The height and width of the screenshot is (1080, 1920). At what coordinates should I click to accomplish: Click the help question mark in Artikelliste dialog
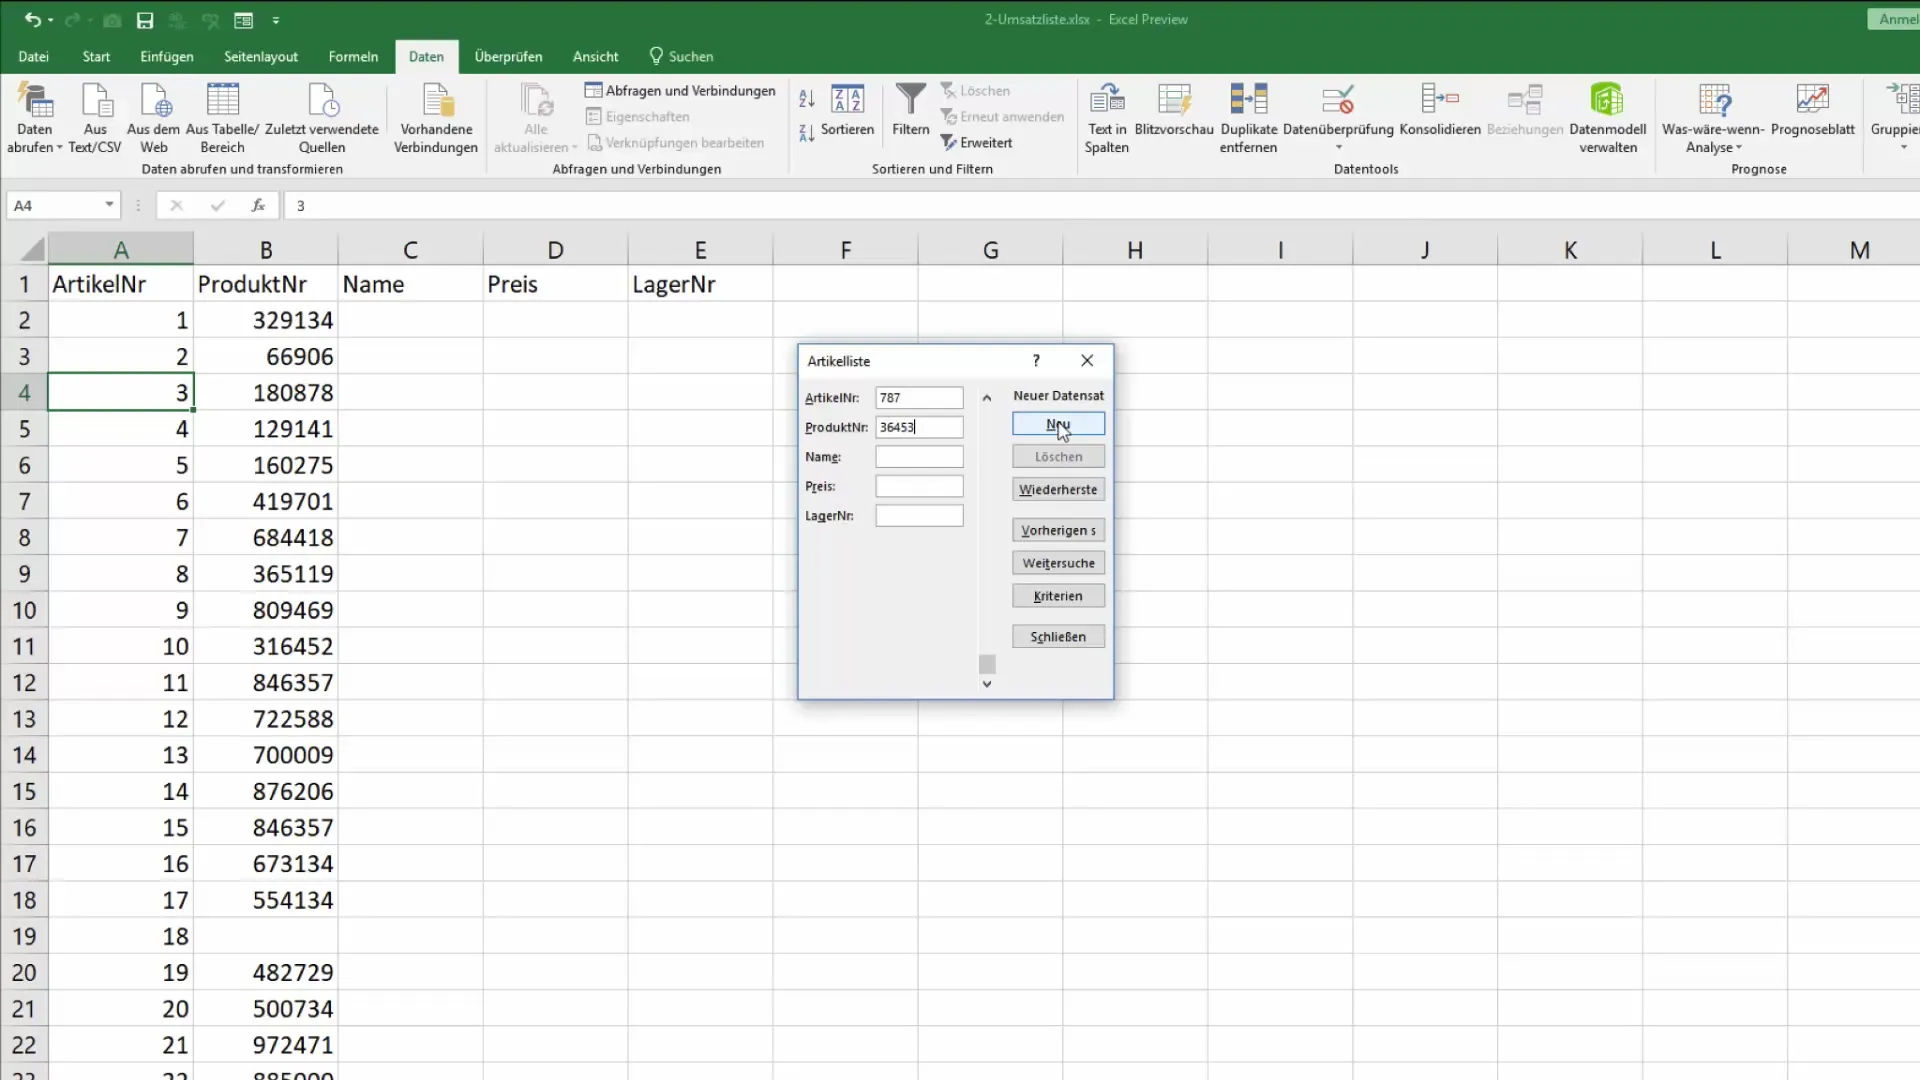tap(1036, 361)
